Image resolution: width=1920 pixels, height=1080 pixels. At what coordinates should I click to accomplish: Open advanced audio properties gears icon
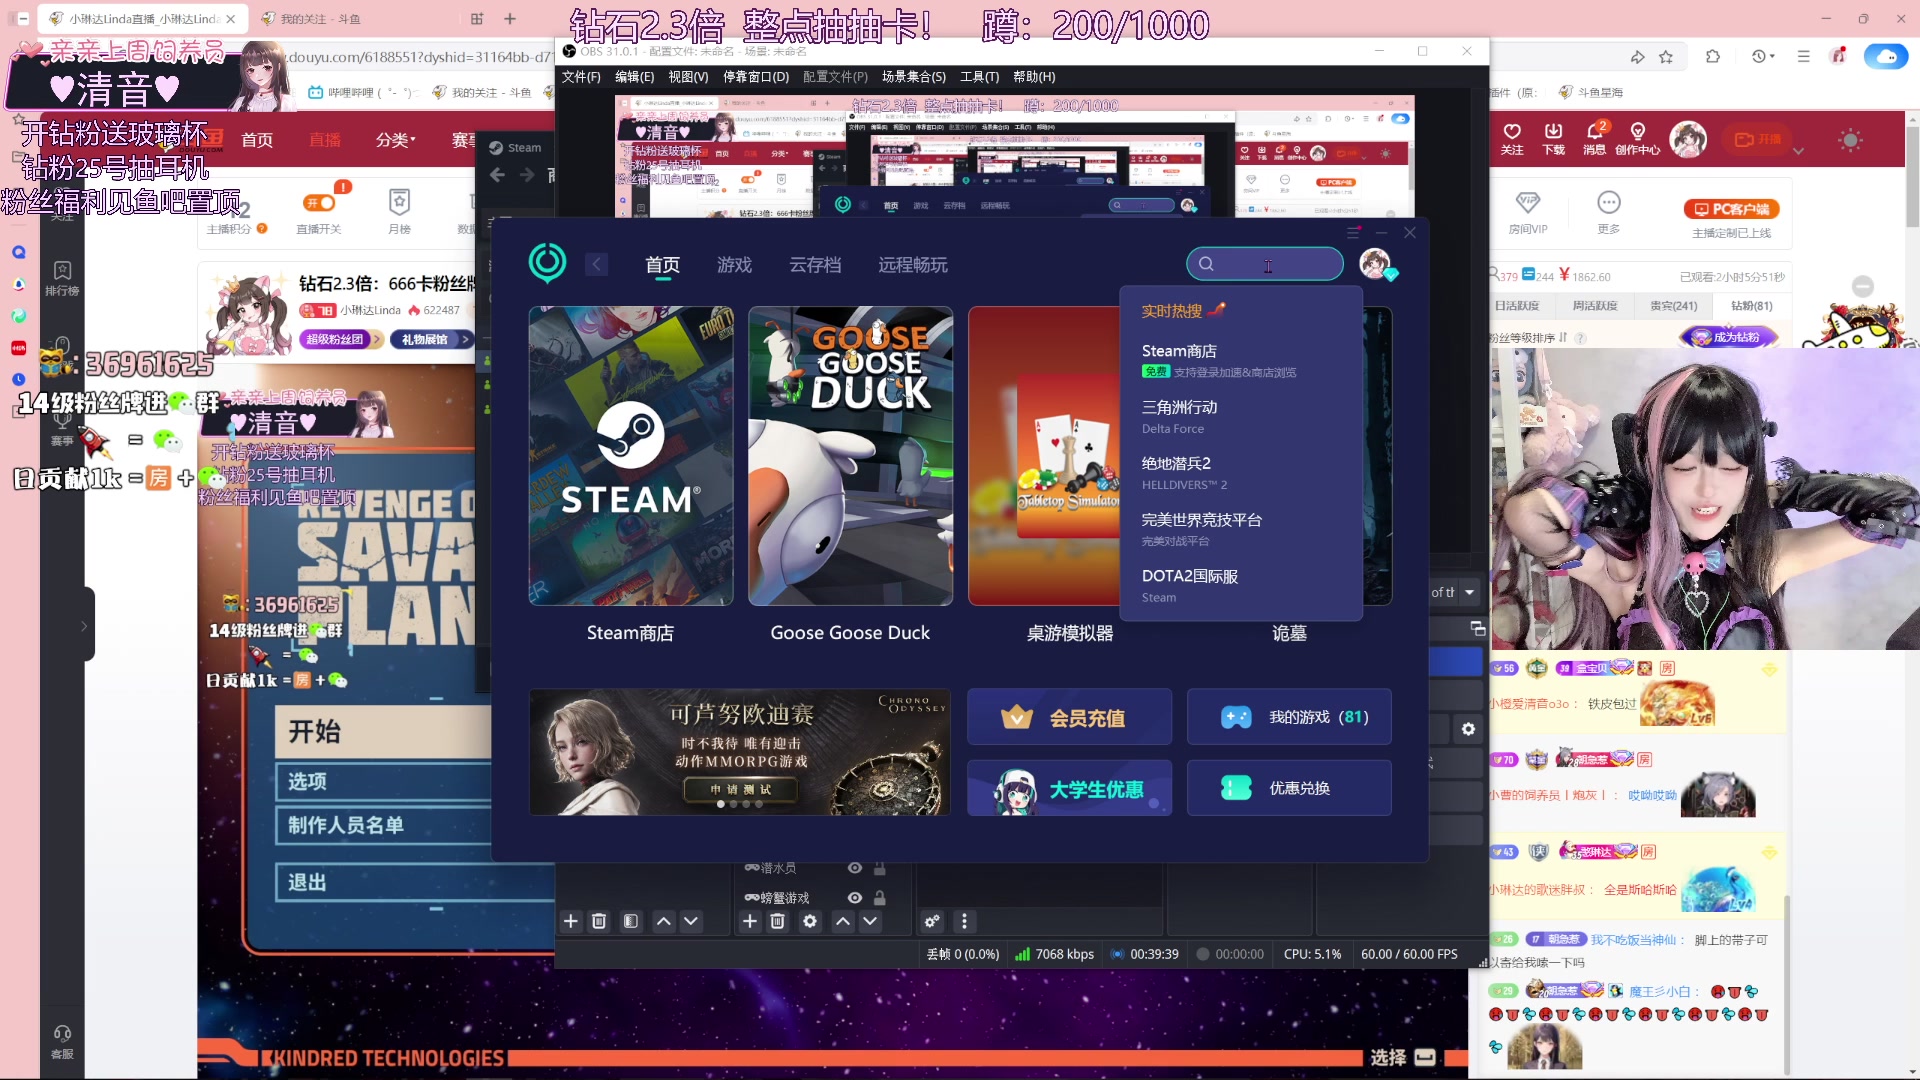(x=932, y=921)
